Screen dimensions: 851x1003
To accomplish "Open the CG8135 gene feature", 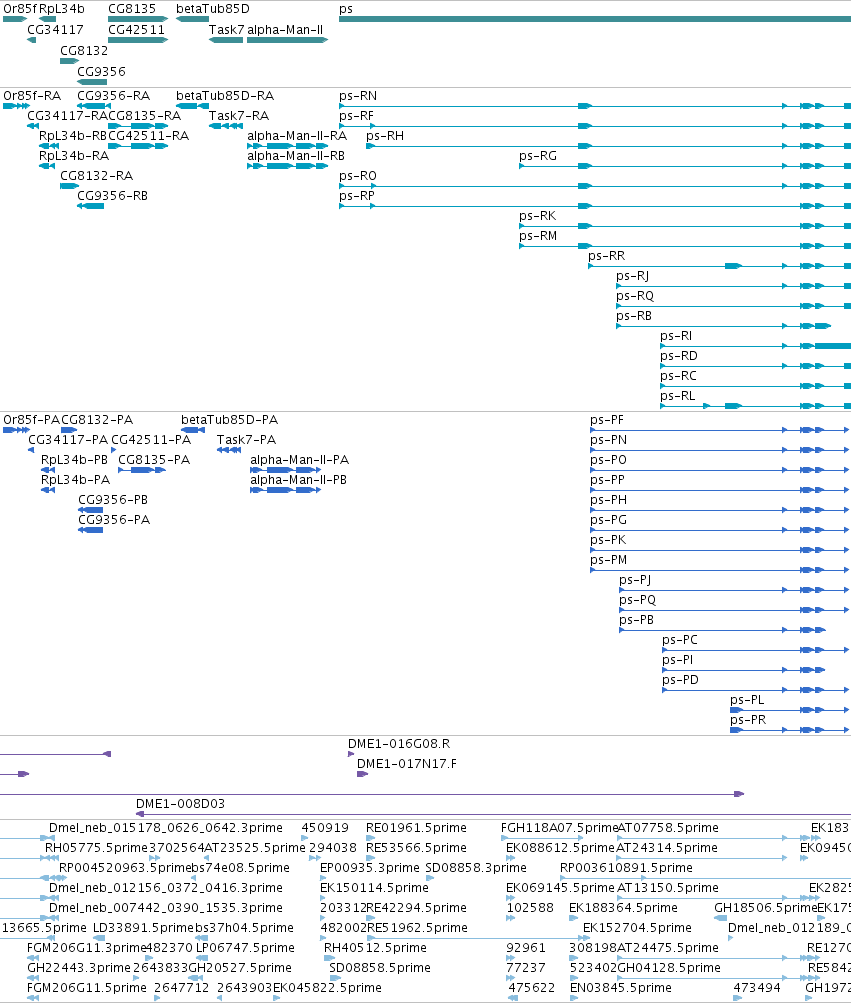I will click(138, 19).
